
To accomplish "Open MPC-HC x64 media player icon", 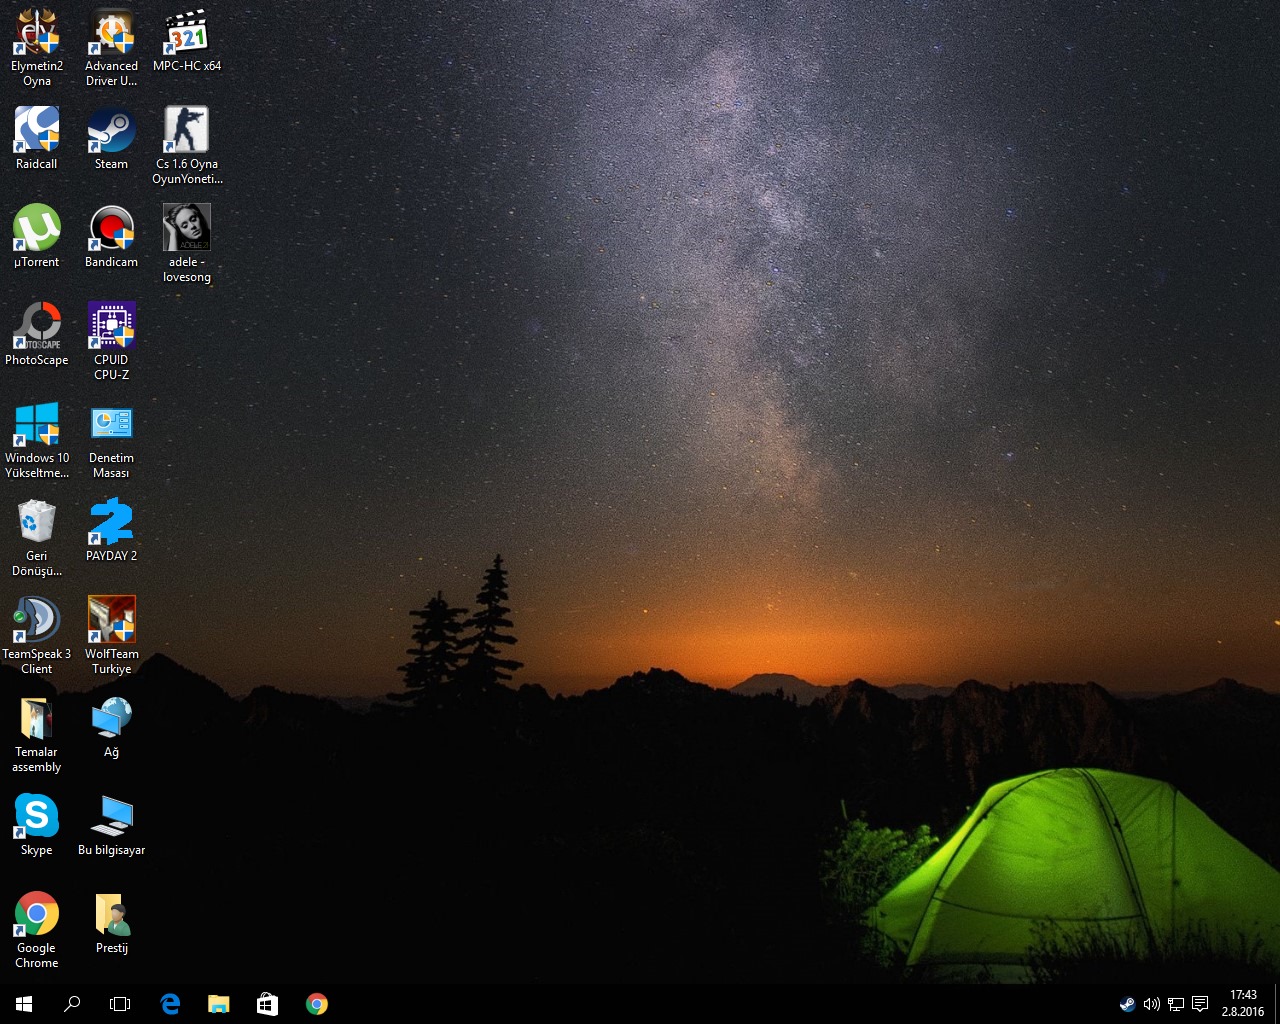I will (x=187, y=40).
